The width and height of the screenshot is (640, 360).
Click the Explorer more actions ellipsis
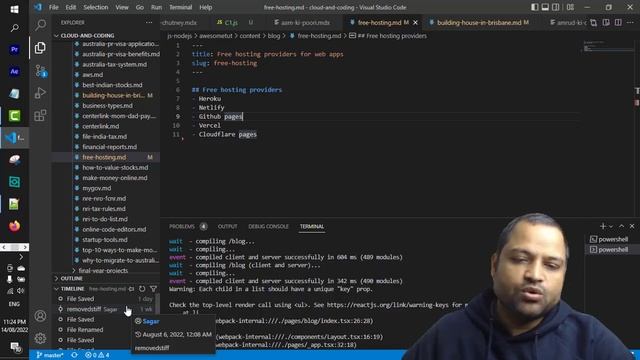(x=149, y=22)
